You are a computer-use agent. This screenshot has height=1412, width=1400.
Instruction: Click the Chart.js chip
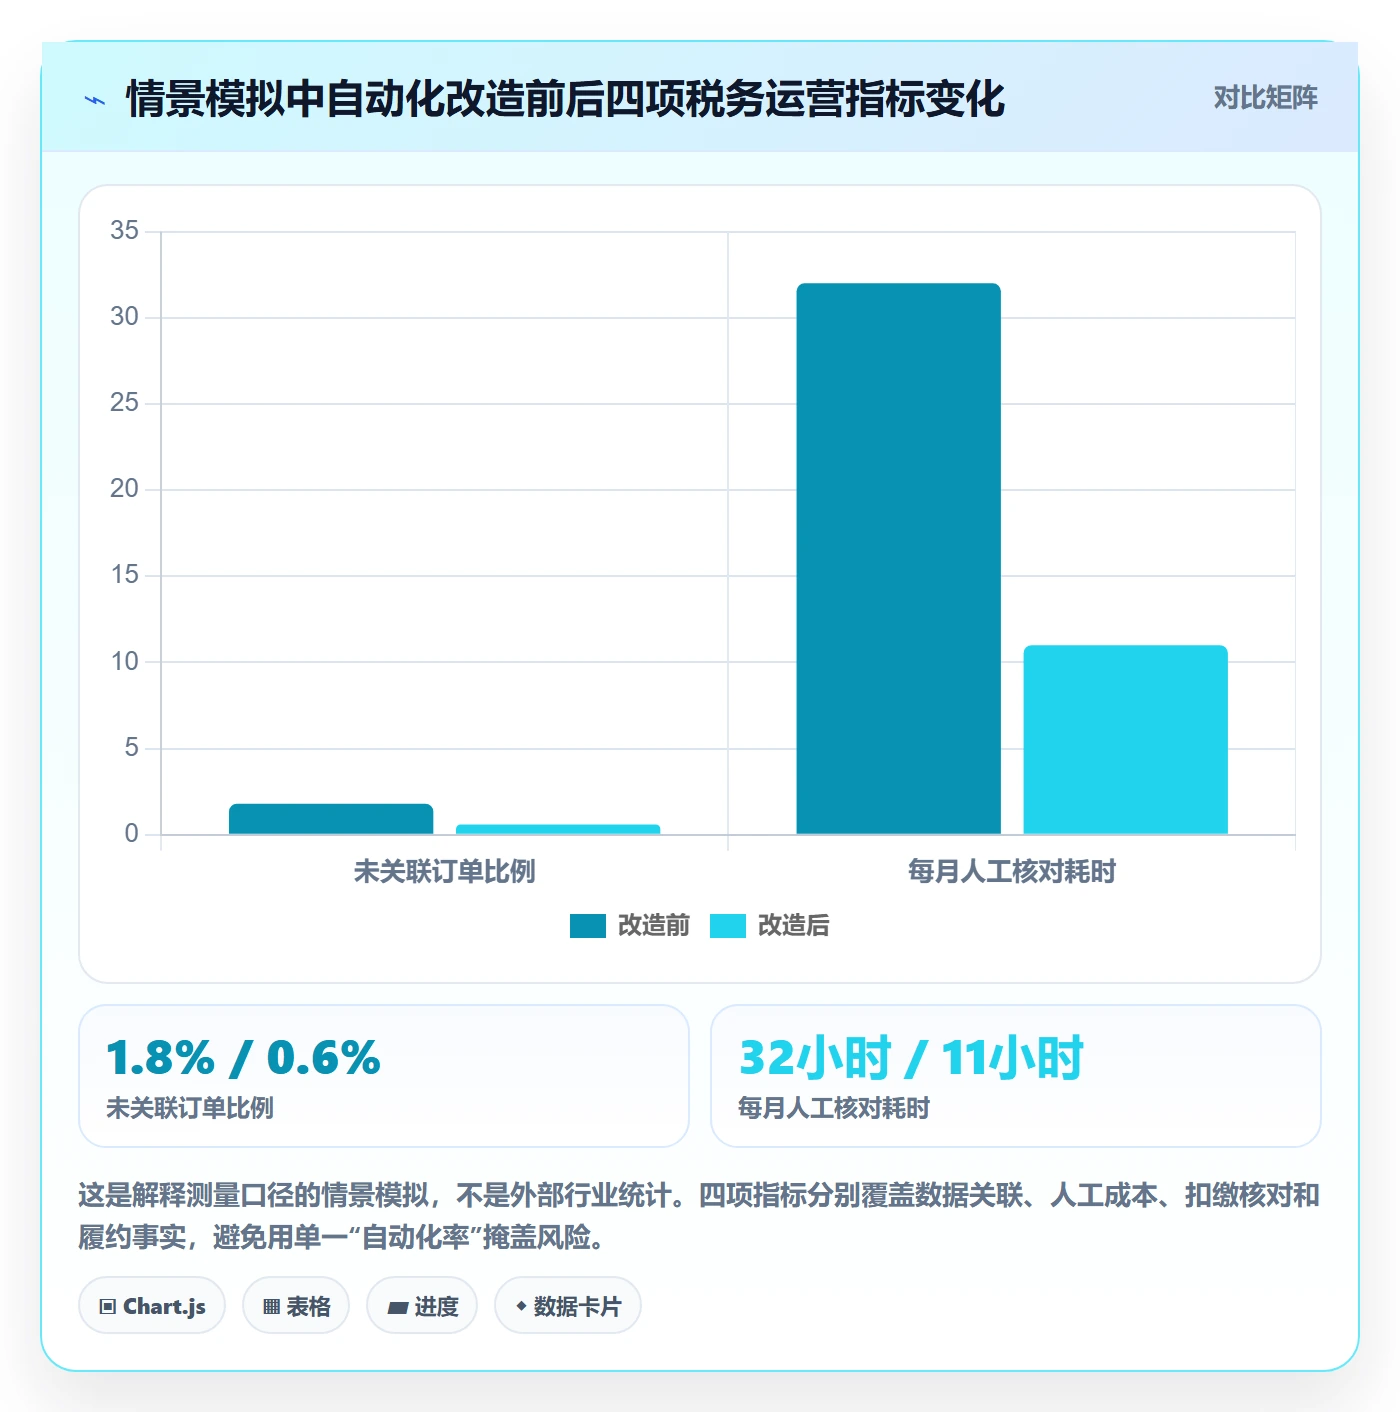pos(152,1306)
